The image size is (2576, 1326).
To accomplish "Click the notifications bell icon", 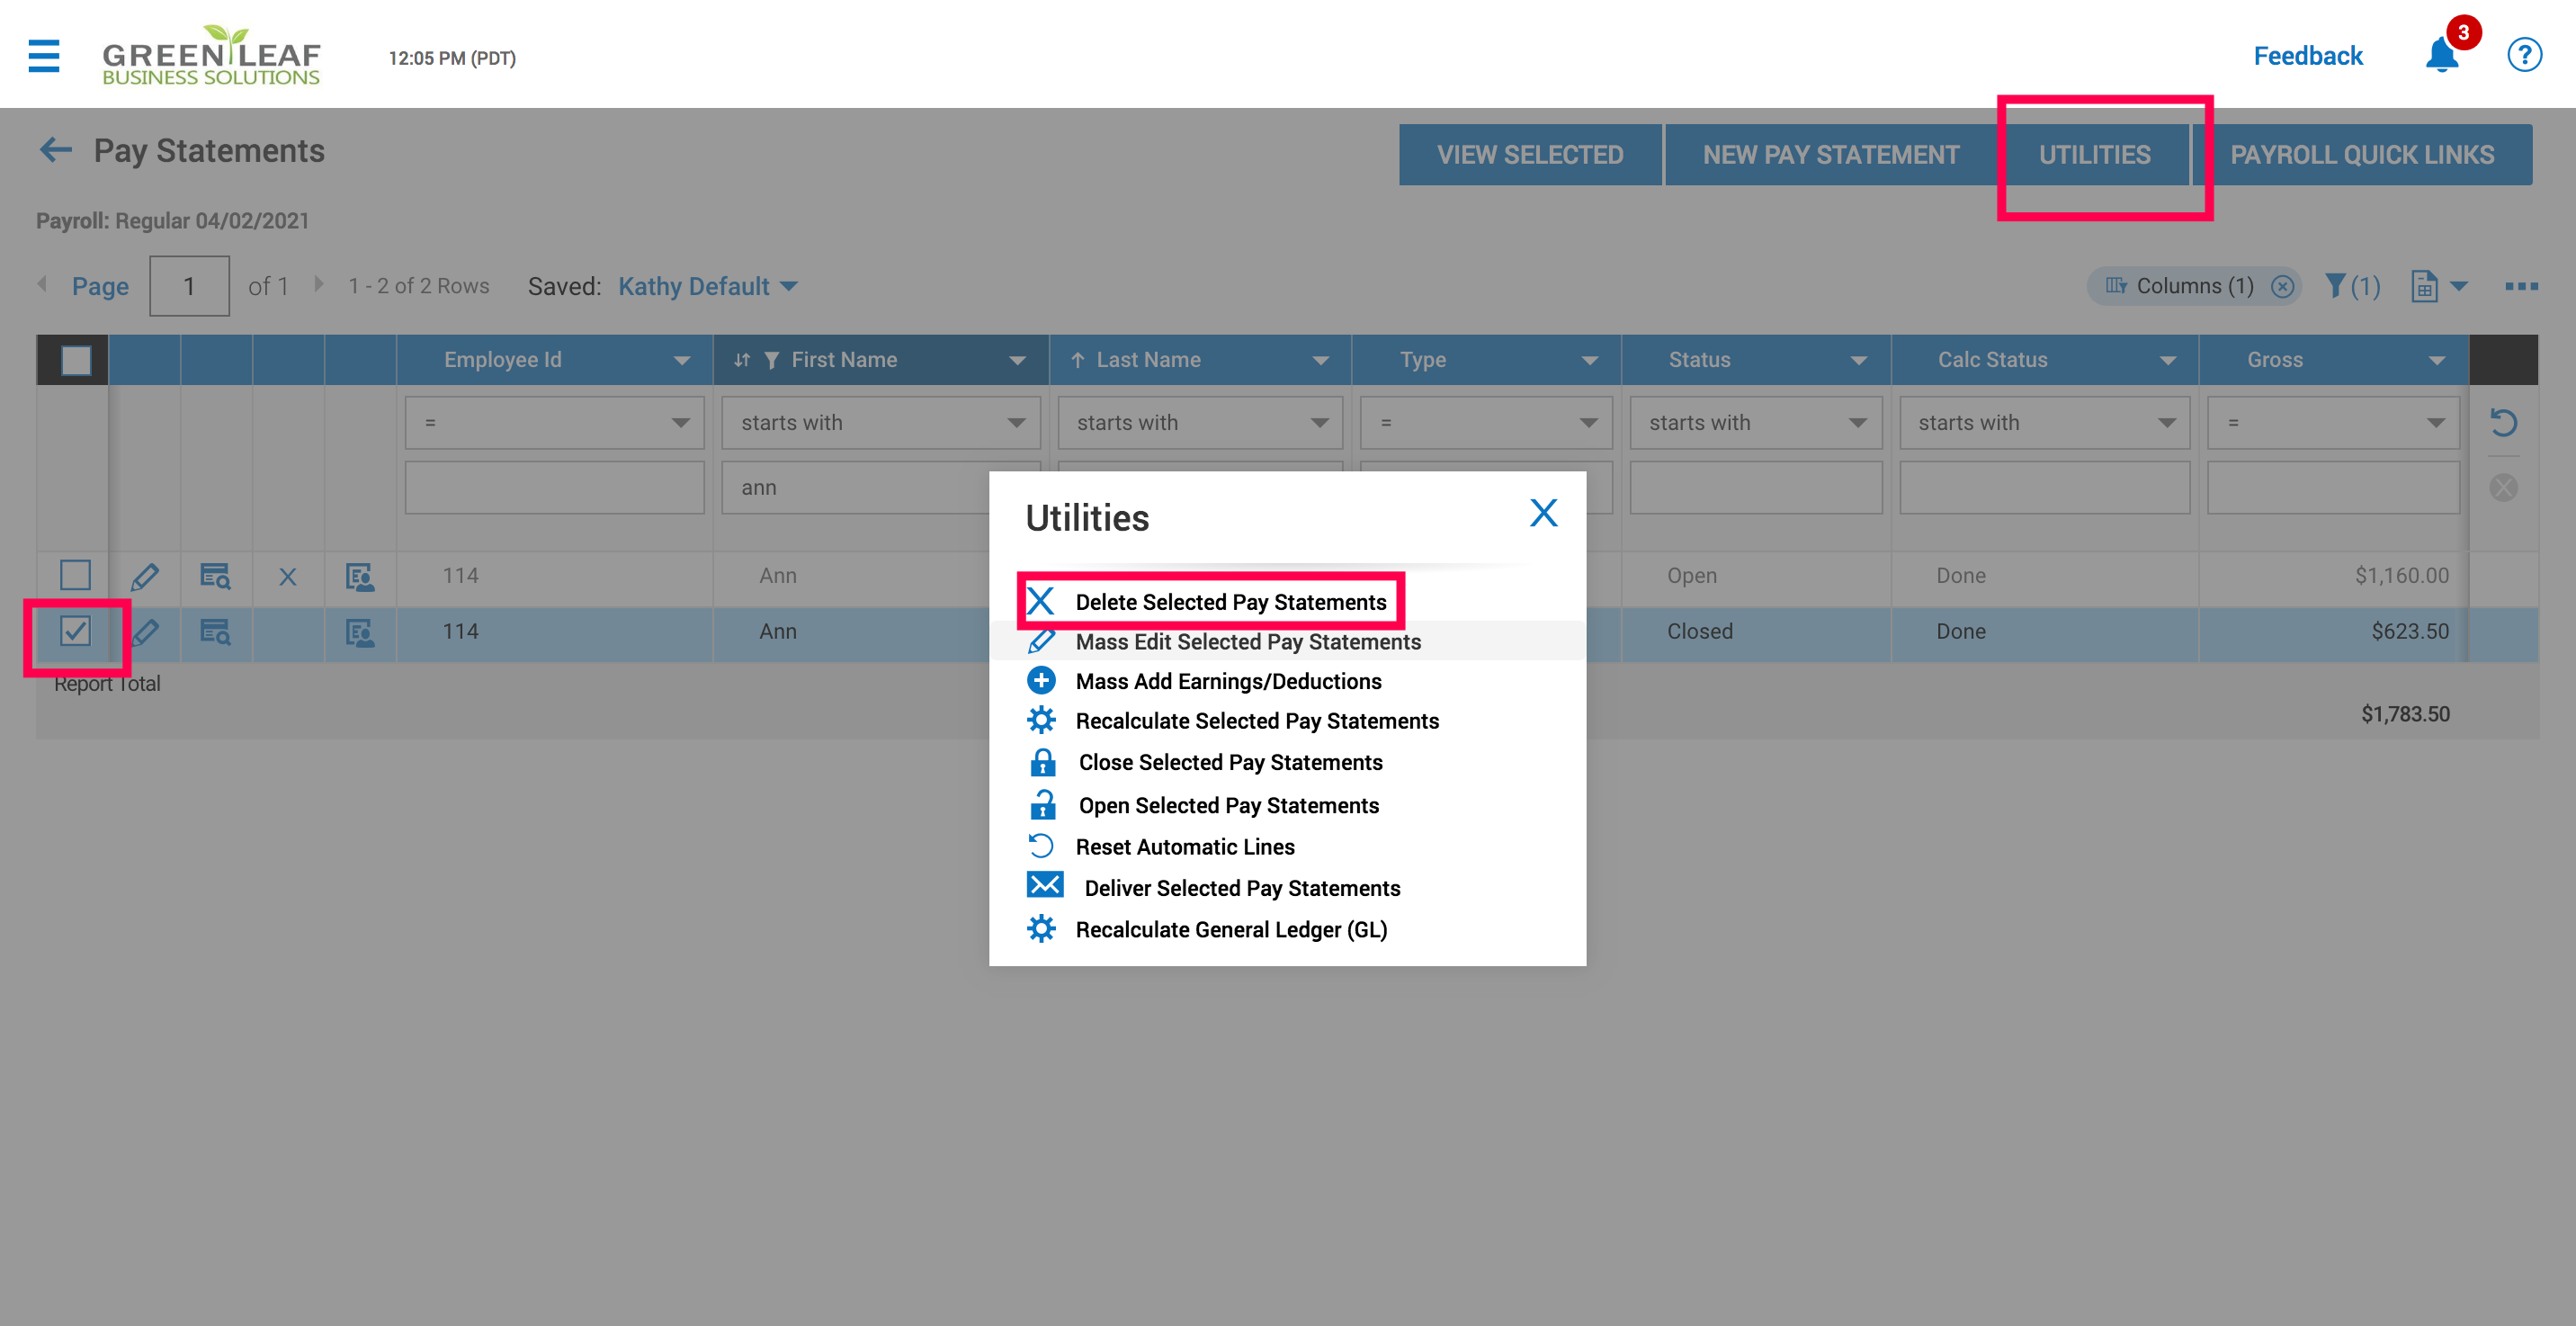I will click(2441, 56).
